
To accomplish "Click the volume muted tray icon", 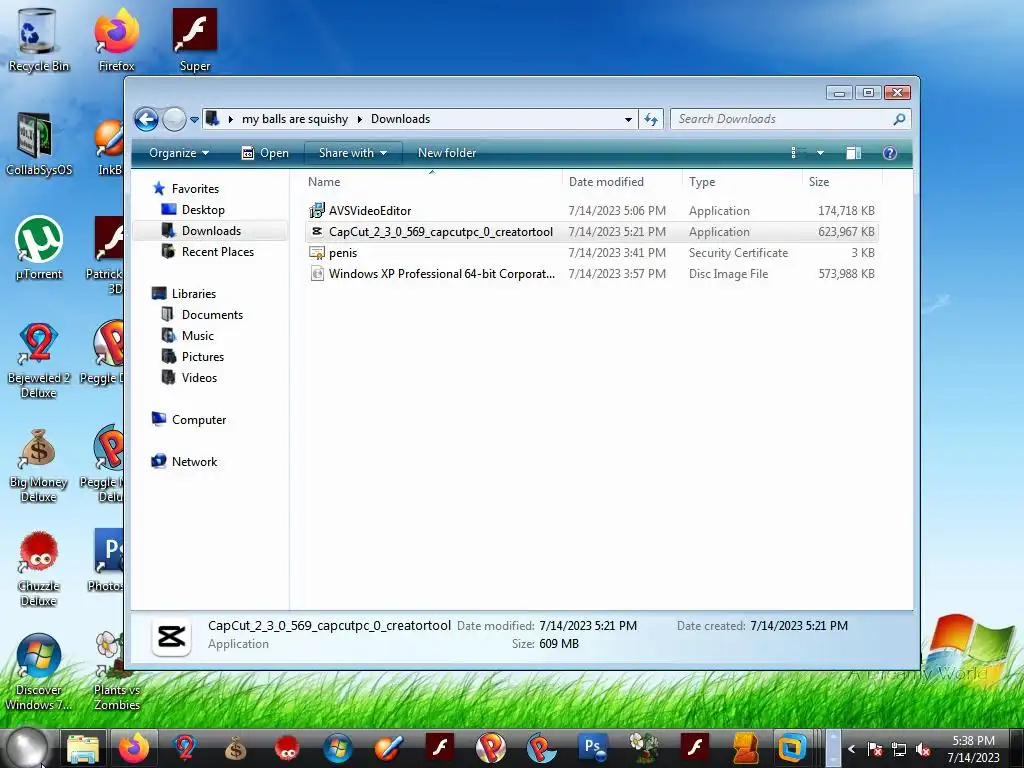I will coord(923,749).
